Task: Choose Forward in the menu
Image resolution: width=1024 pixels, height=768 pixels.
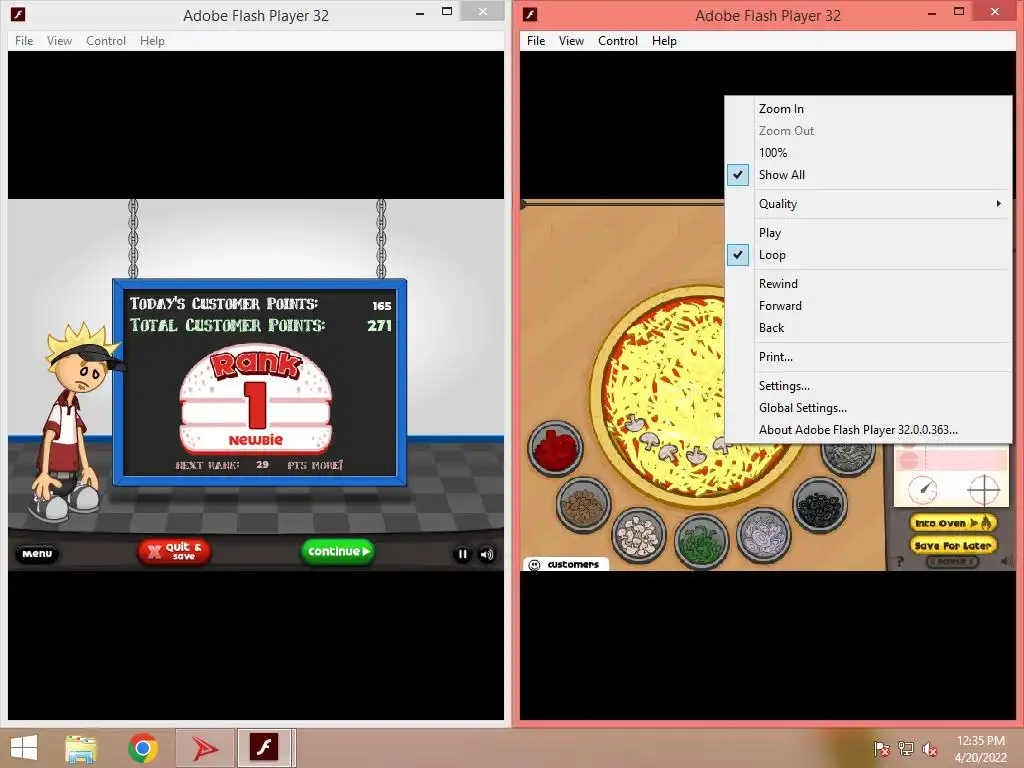Action: click(869, 306)
